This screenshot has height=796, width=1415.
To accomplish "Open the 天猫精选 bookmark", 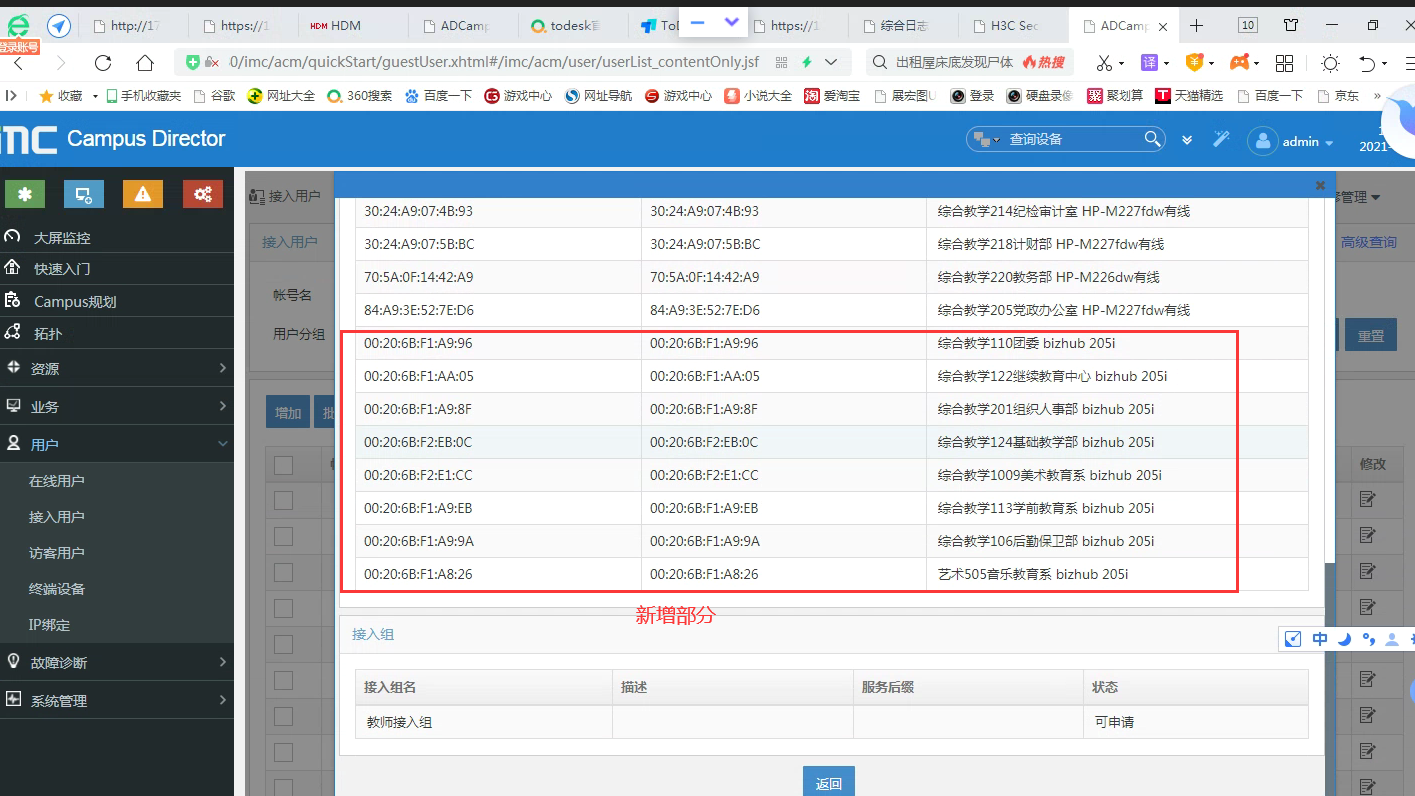I will (1189, 96).
